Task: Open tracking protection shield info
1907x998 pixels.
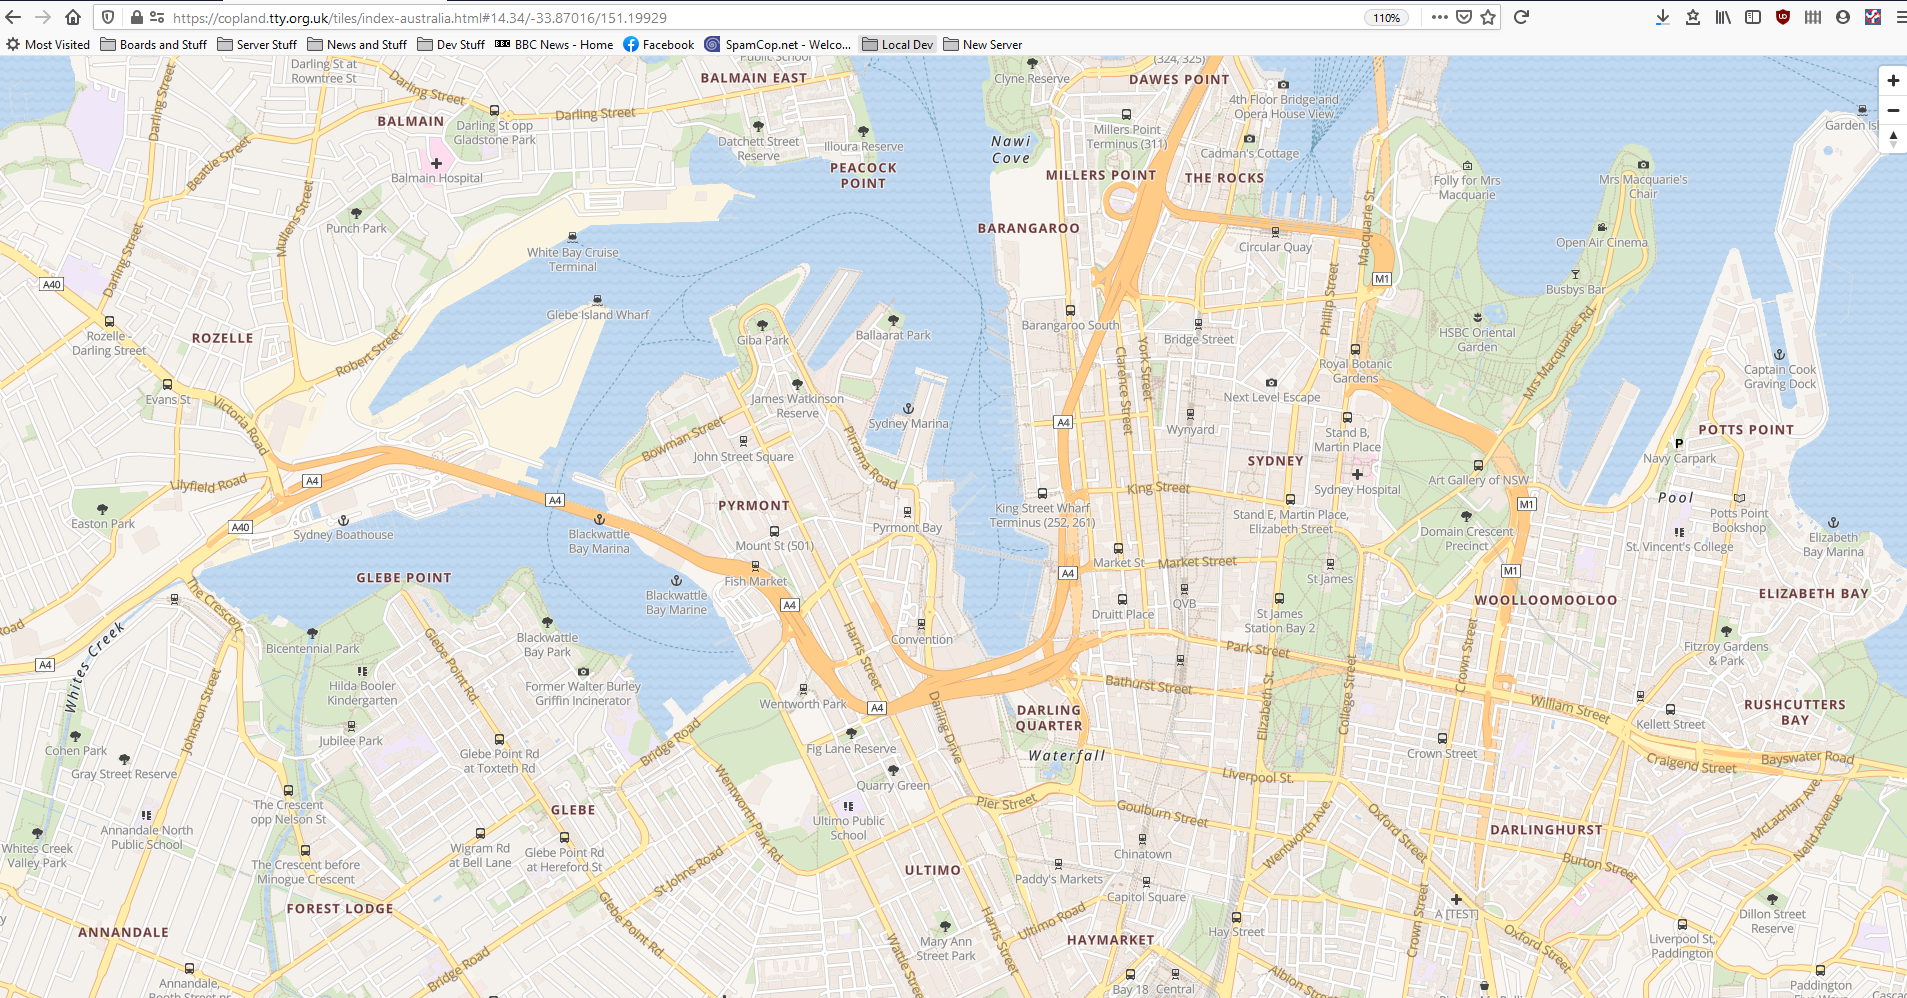Action: click(109, 17)
